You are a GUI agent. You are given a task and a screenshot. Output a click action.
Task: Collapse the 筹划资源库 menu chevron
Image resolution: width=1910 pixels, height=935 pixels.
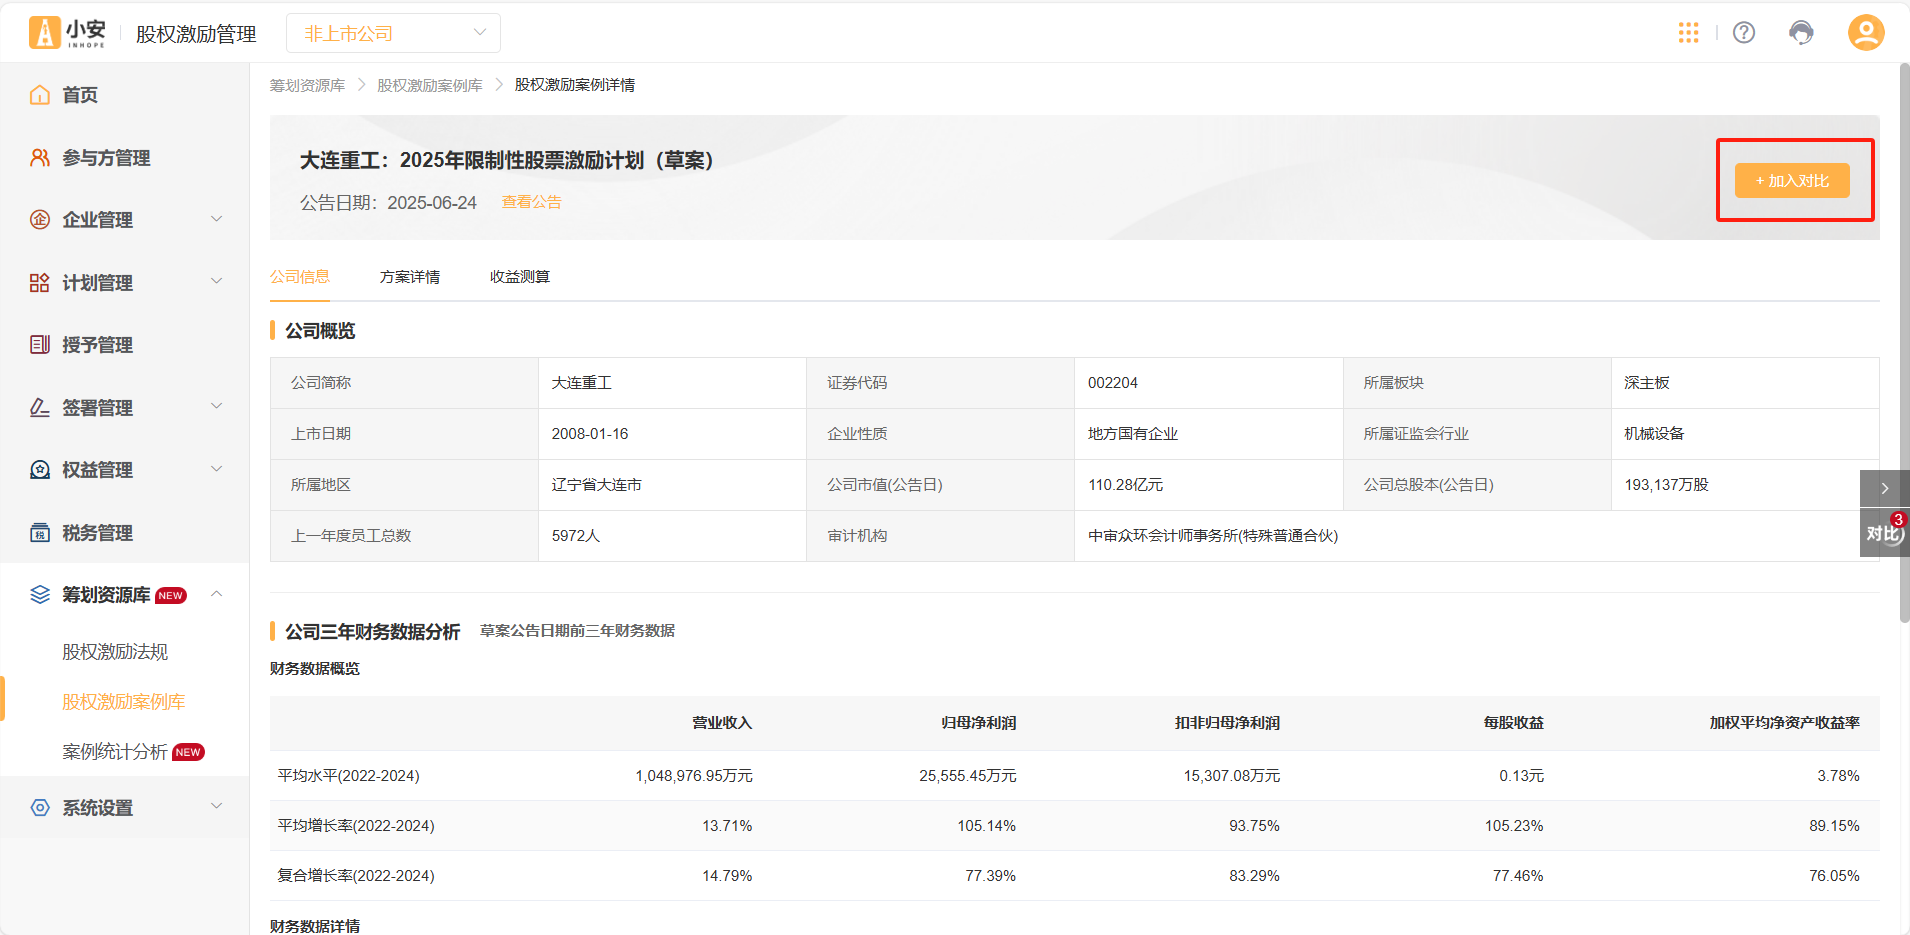216,594
